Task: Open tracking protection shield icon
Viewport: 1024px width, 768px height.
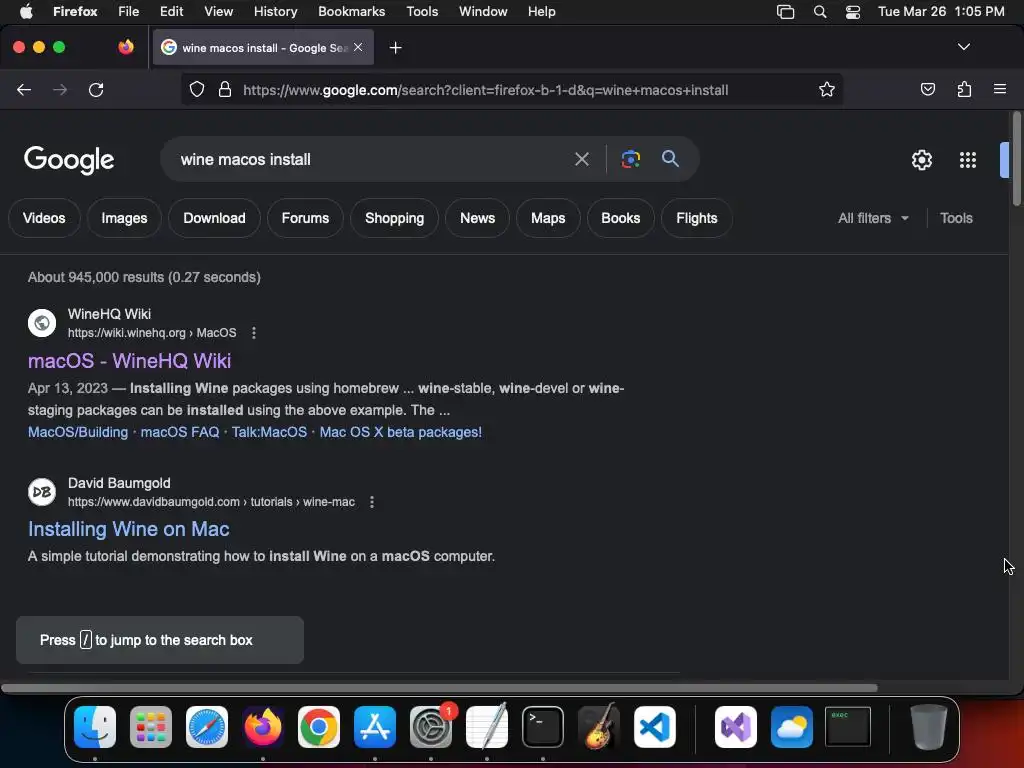Action: click(x=197, y=89)
